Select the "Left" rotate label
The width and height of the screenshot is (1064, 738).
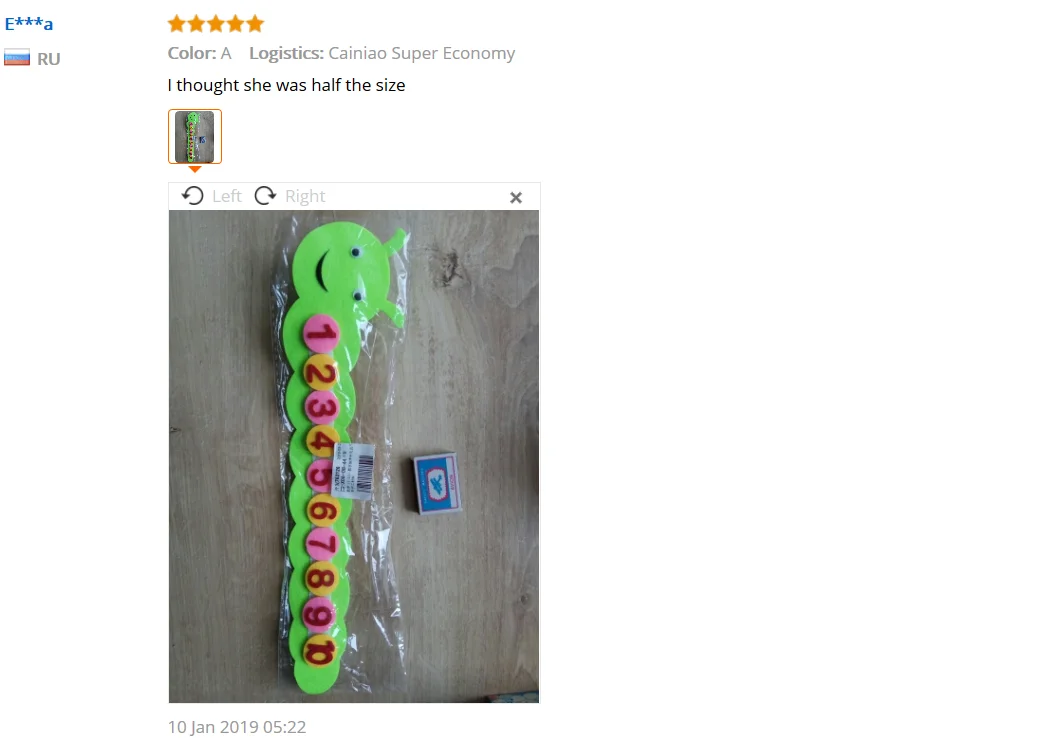tap(227, 196)
